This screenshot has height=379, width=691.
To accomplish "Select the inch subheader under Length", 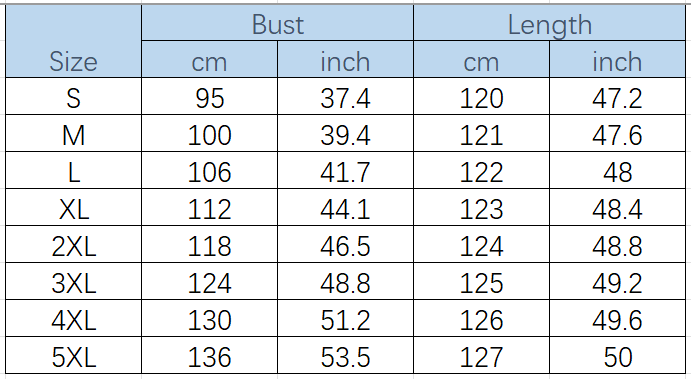I will [617, 59].
